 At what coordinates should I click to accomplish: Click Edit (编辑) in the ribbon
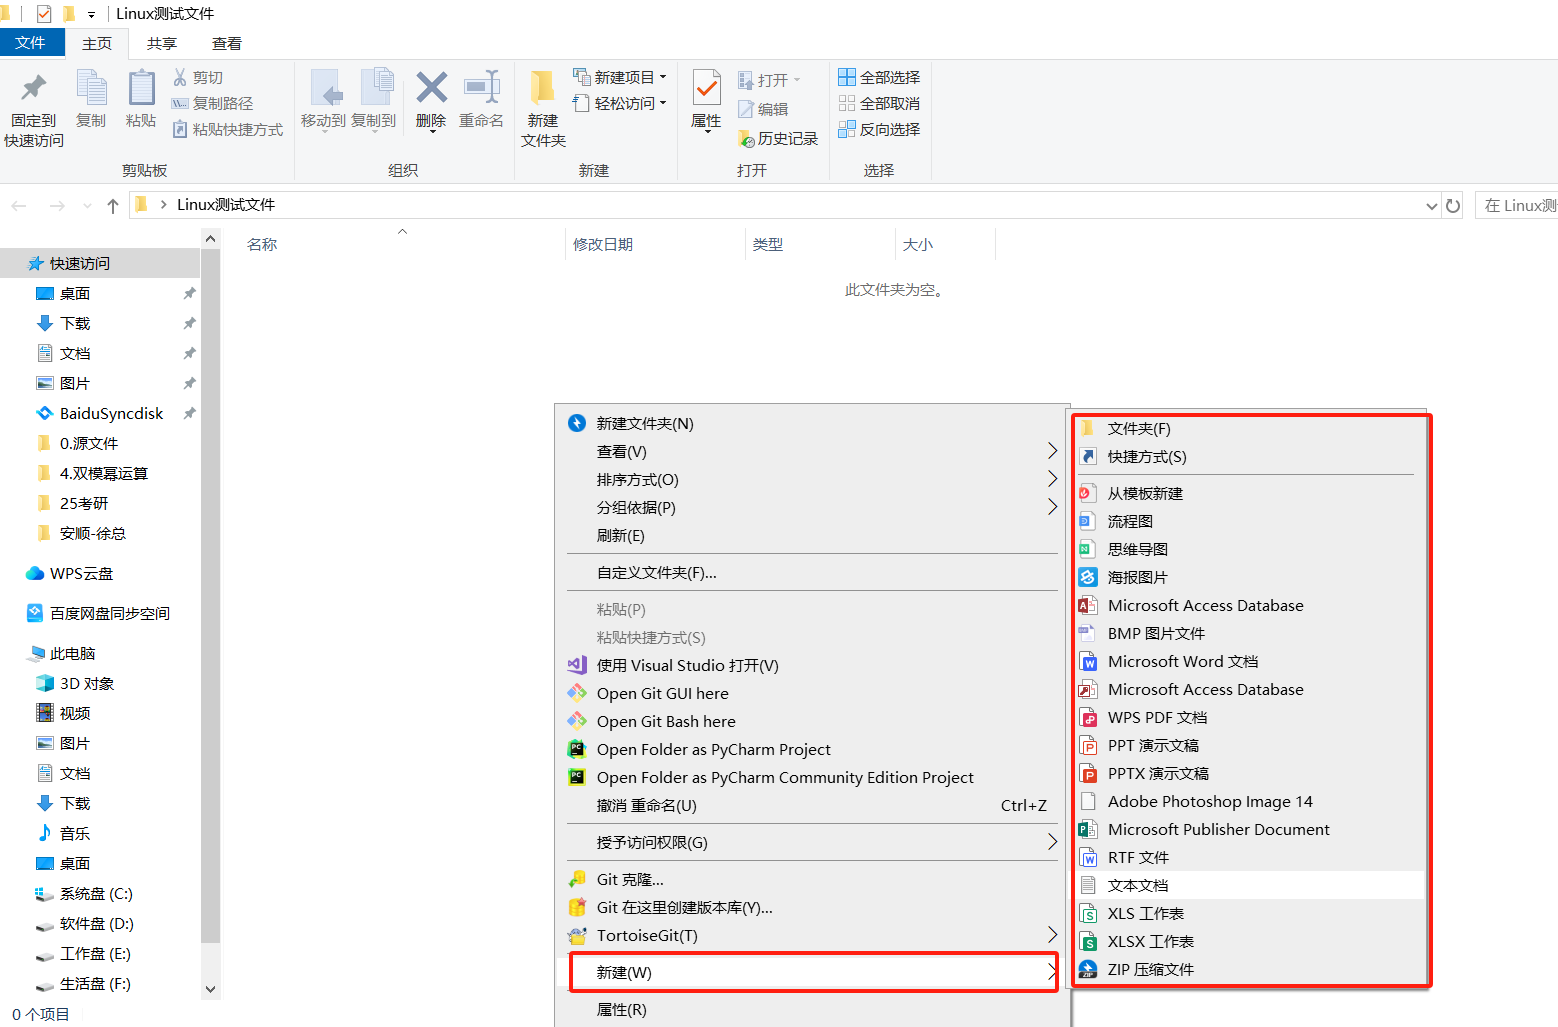point(763,109)
